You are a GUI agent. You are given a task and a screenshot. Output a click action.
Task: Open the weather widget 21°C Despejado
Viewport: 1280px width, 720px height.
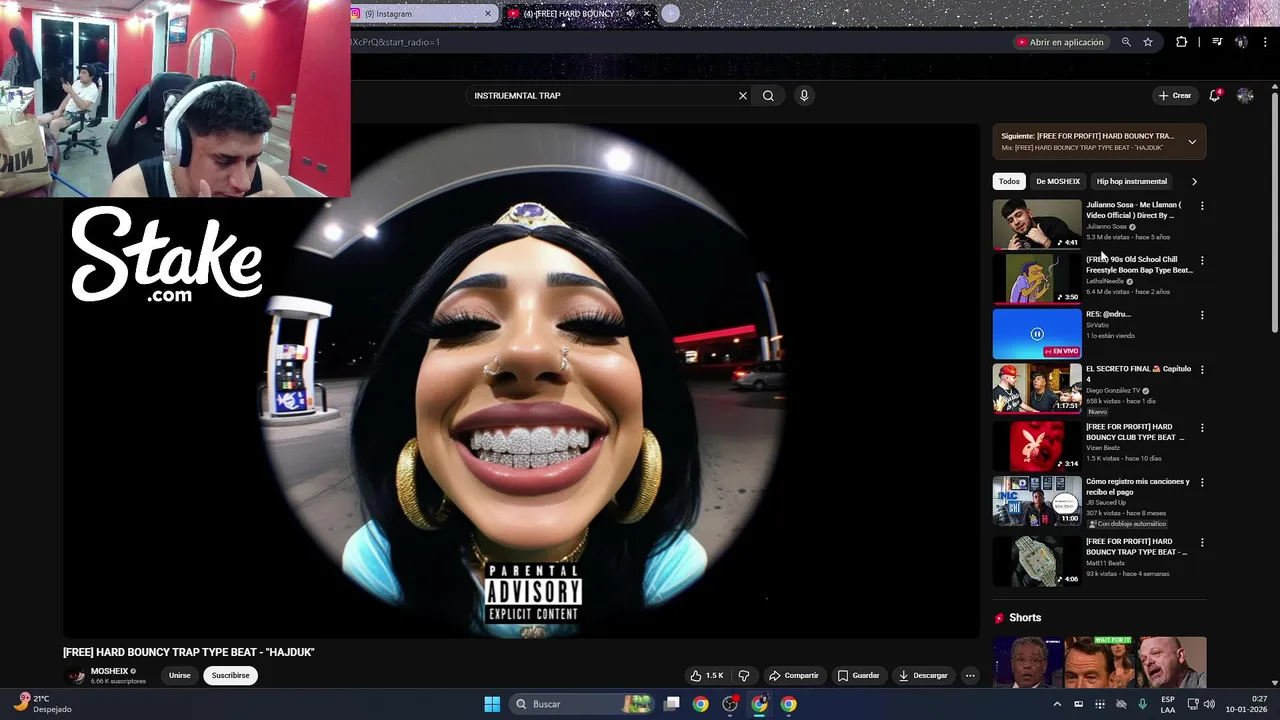point(43,704)
